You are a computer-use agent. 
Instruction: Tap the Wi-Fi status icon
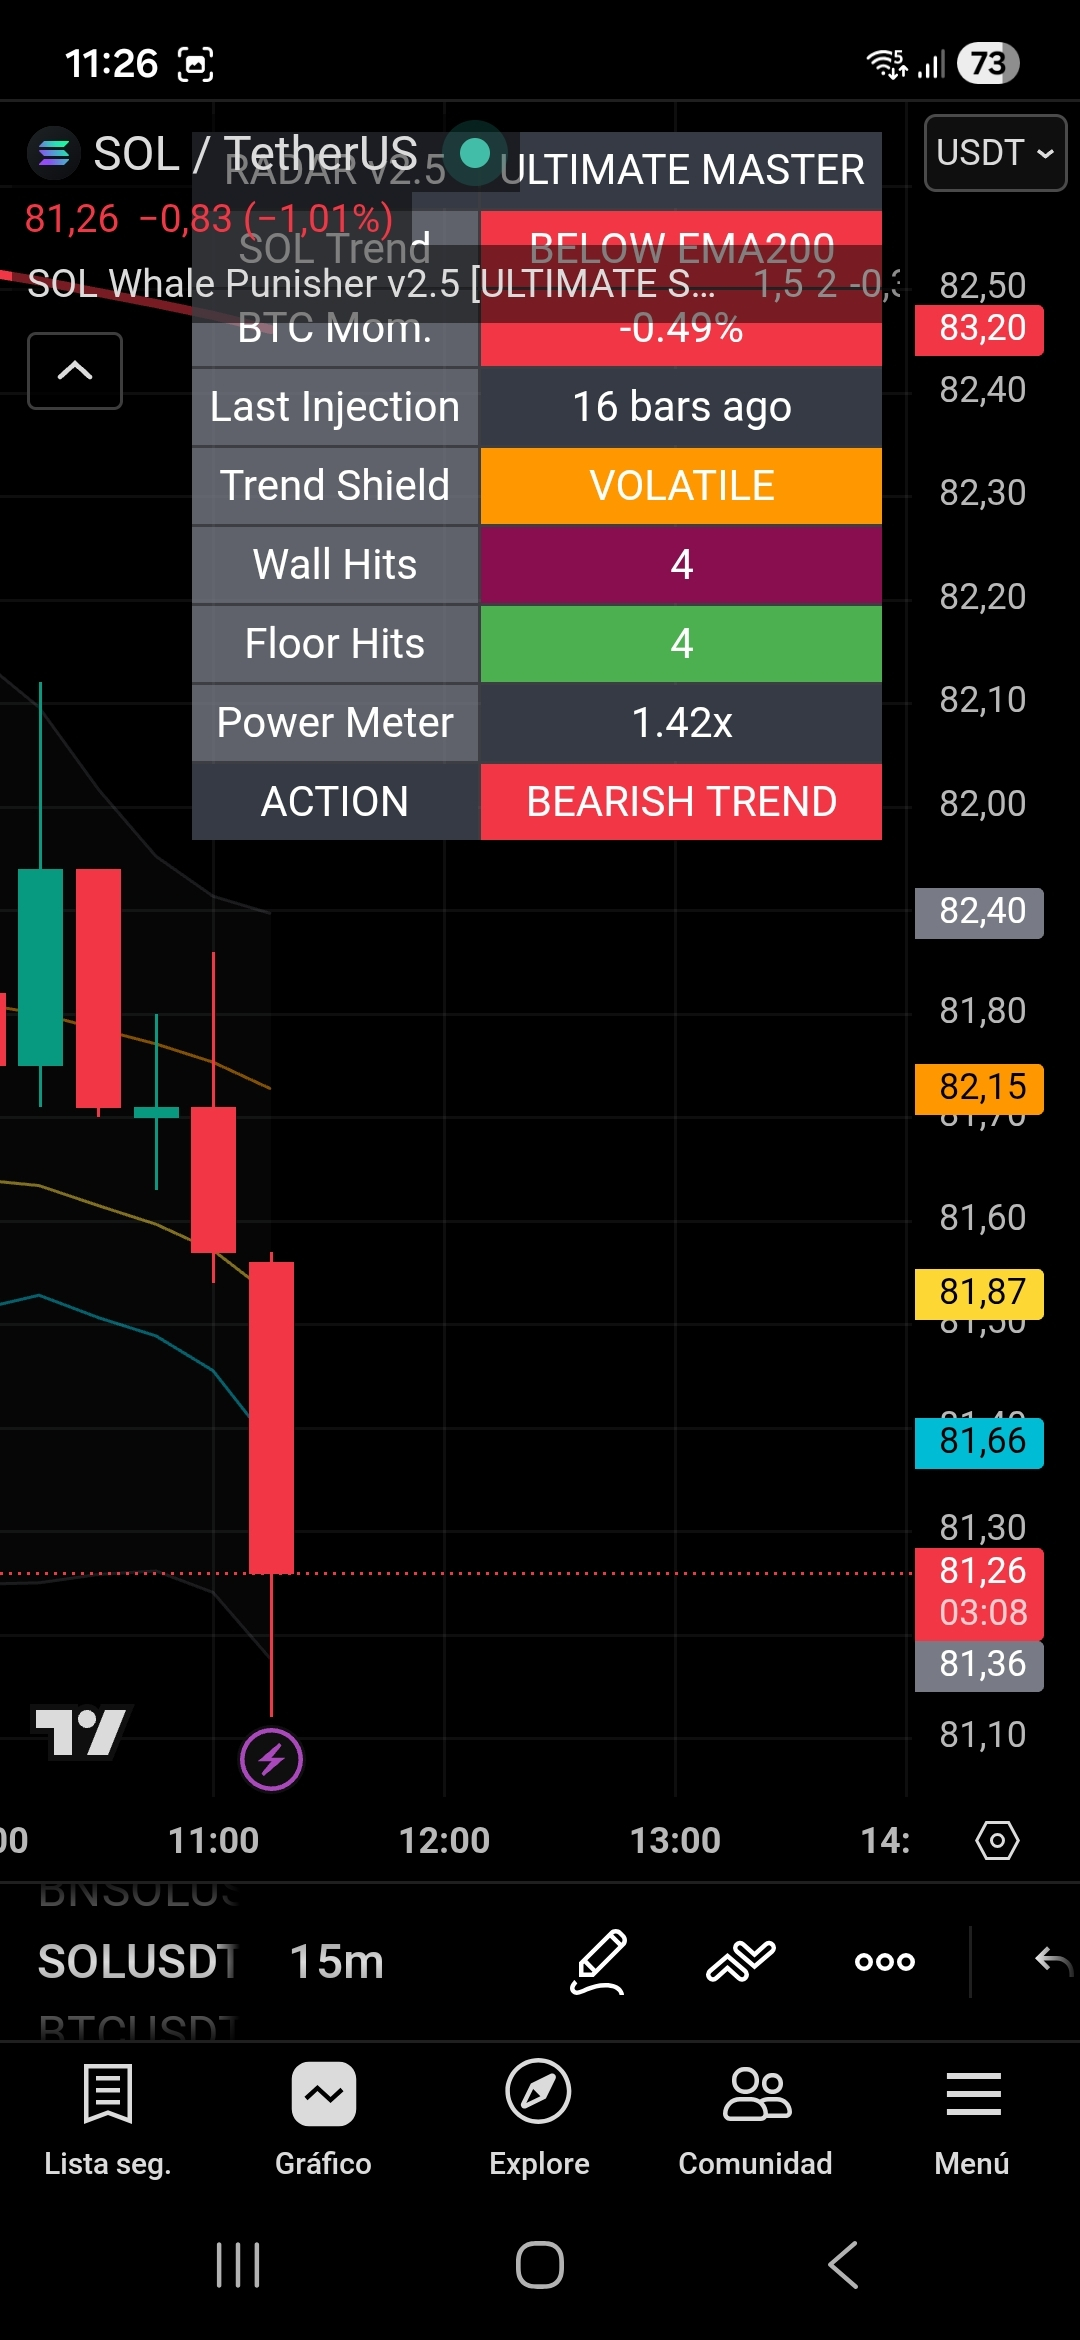point(887,64)
